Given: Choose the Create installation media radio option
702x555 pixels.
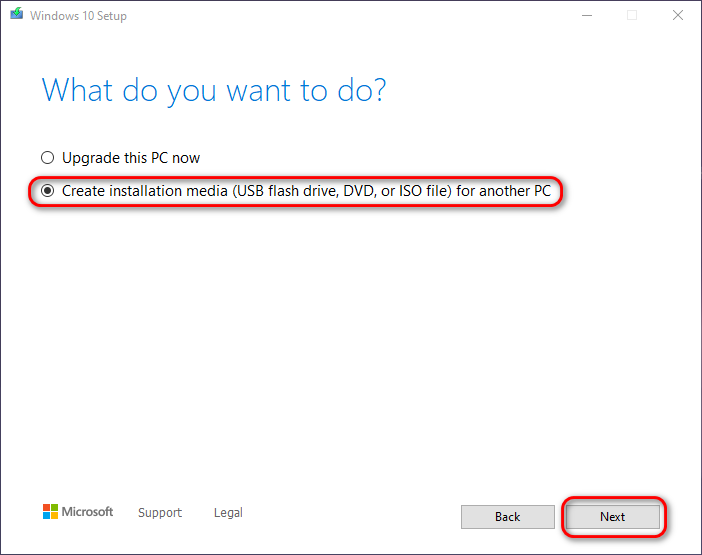Looking at the screenshot, I should (x=47, y=191).
